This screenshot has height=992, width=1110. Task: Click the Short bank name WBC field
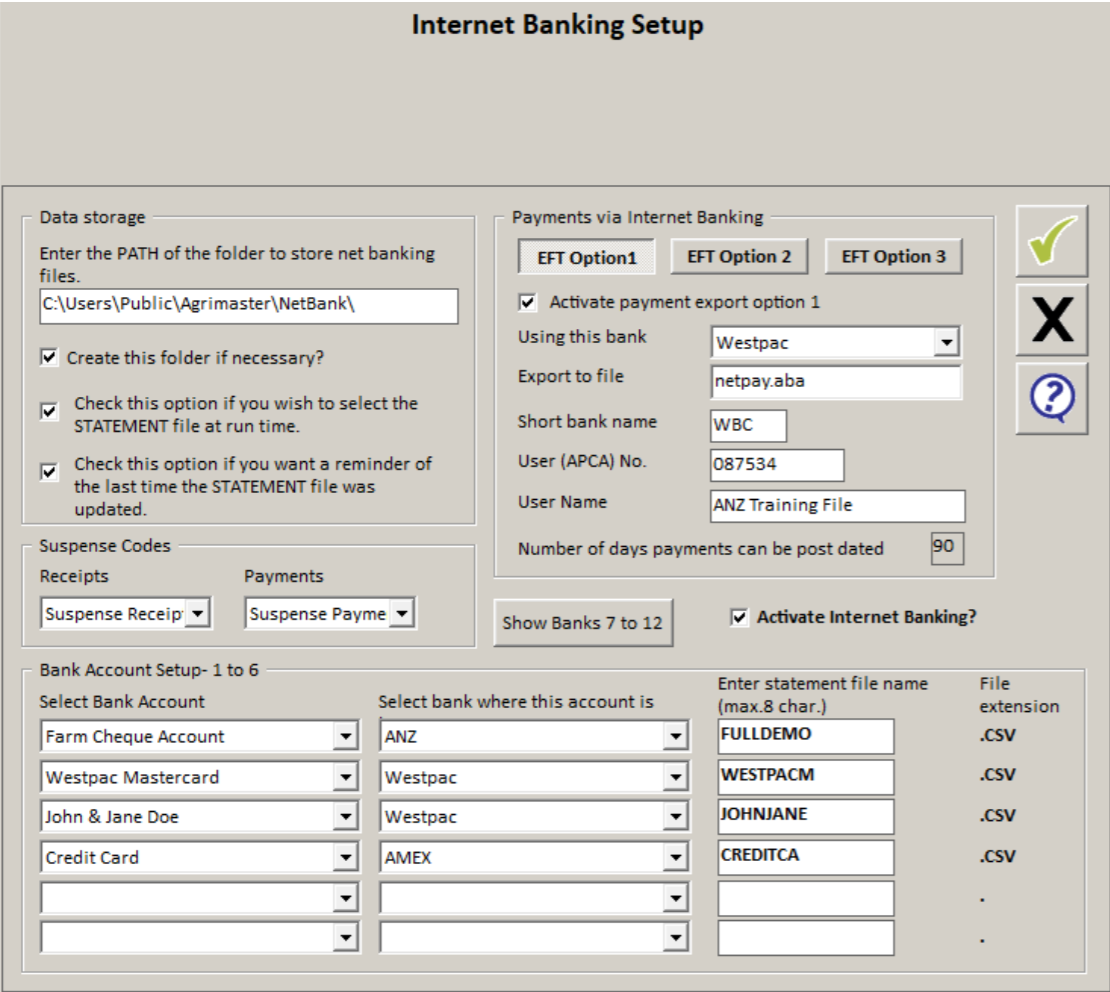click(x=748, y=426)
